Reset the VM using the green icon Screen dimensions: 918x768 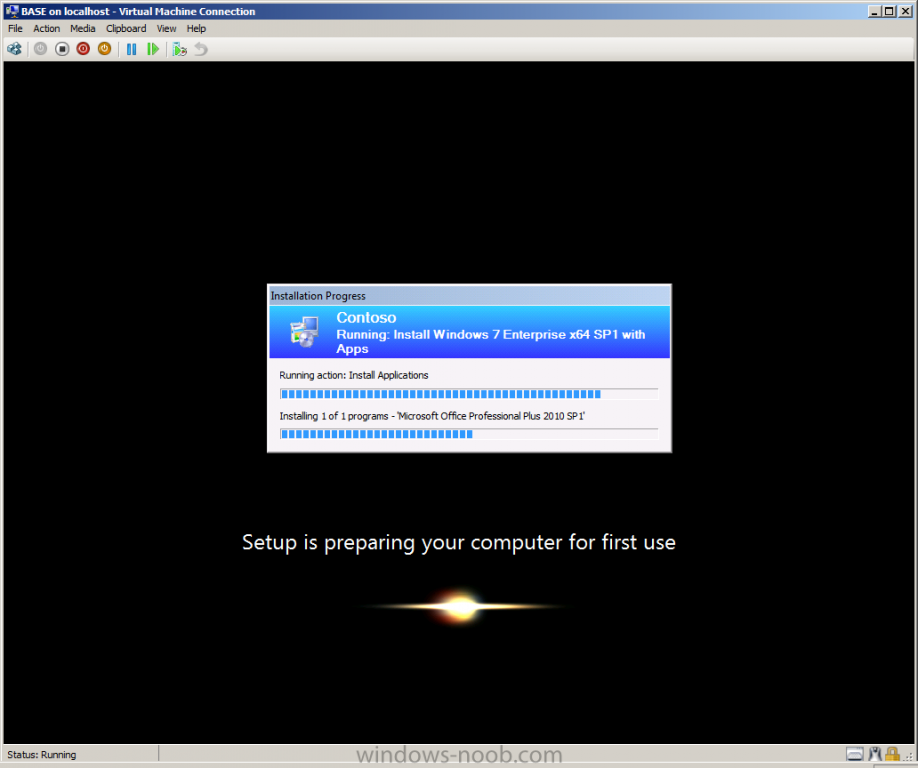[153, 49]
